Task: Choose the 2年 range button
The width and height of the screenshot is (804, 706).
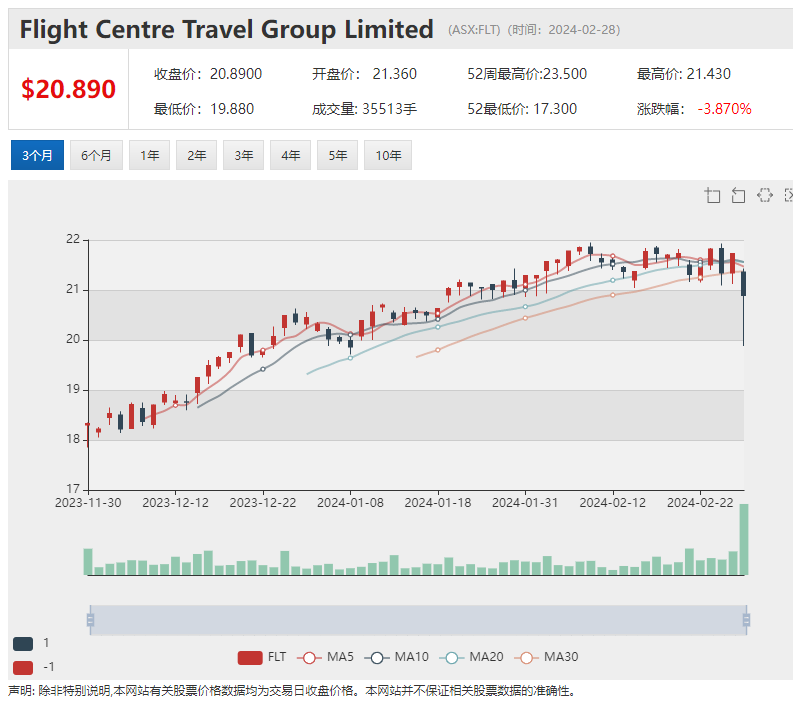Action: tap(196, 155)
